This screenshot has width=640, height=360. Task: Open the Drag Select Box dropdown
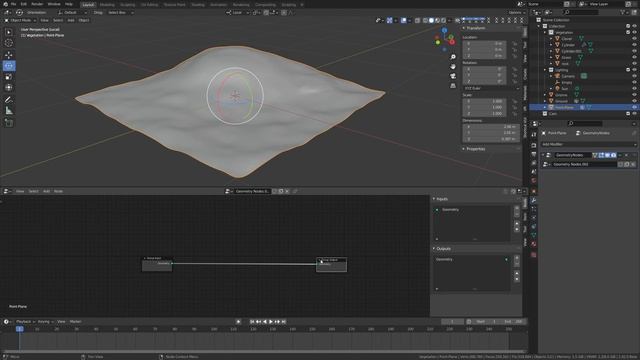120,12
